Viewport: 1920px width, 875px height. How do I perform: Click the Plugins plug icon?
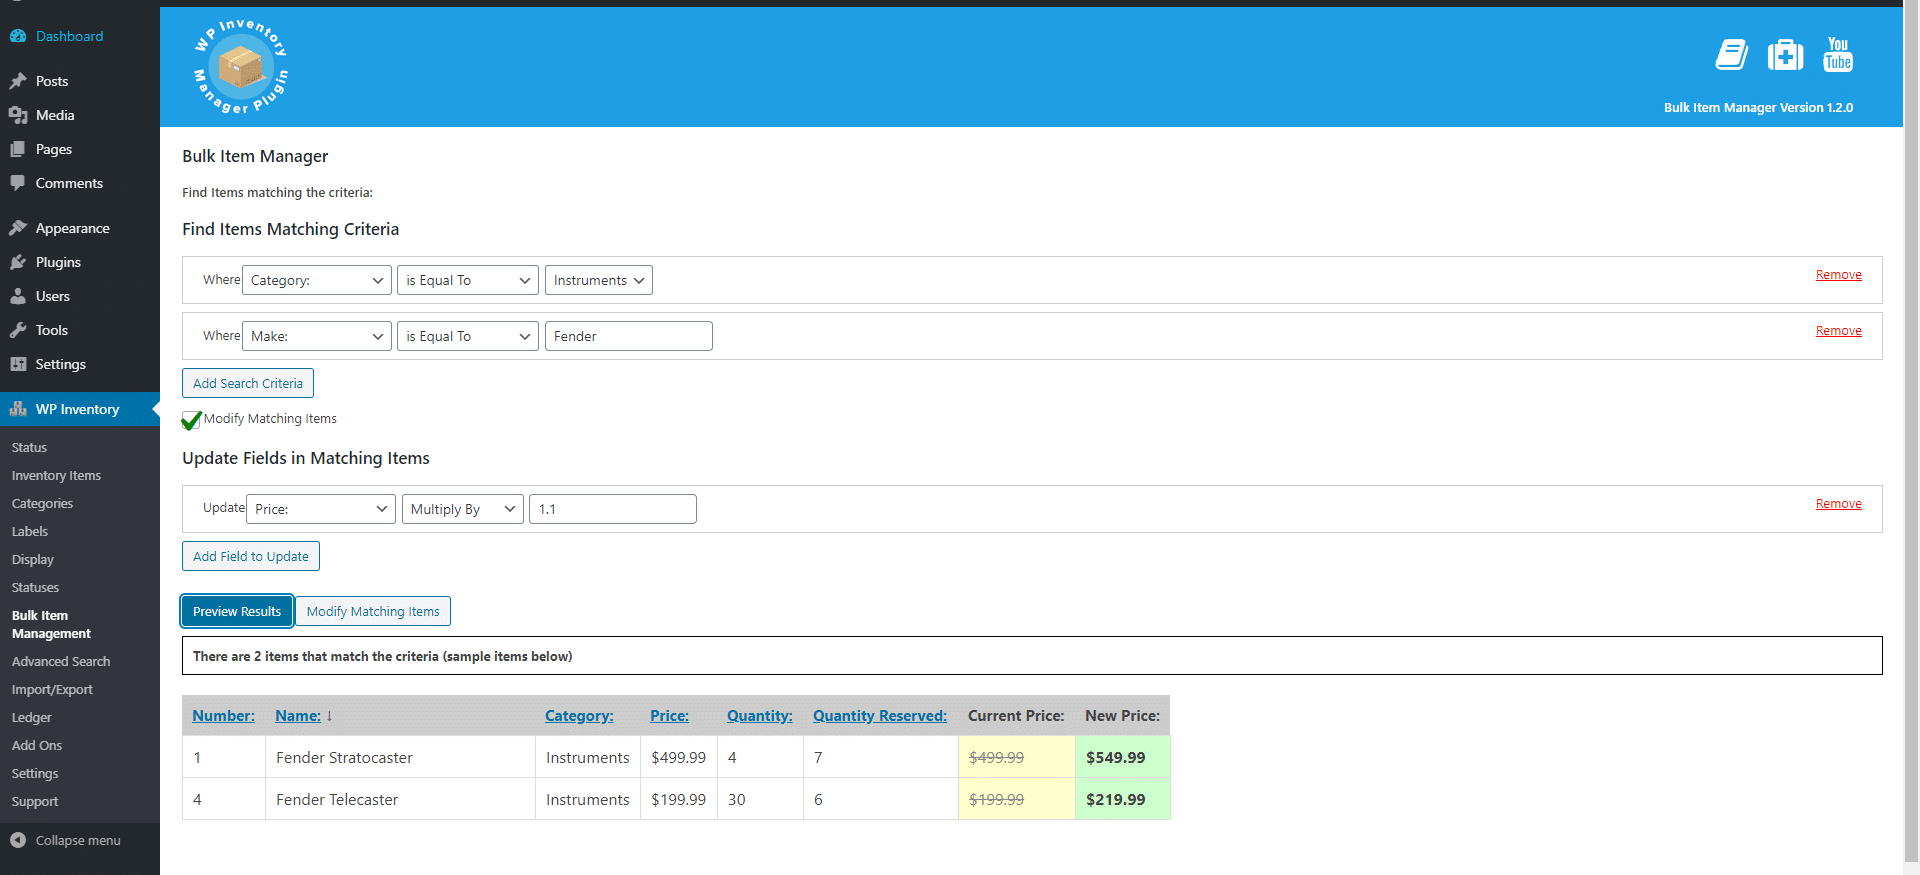(x=18, y=262)
